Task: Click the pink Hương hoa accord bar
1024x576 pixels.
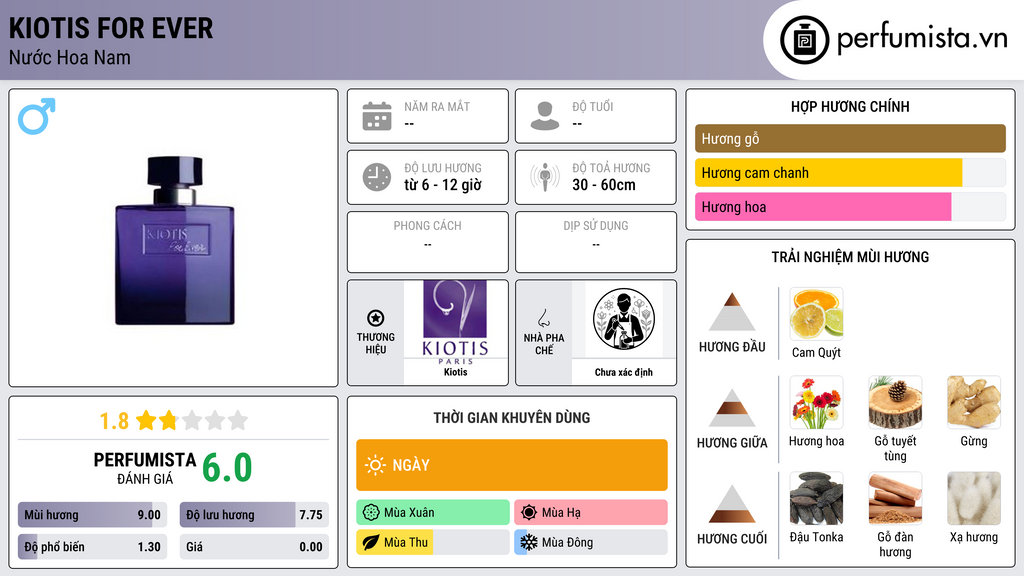Action: (850, 207)
